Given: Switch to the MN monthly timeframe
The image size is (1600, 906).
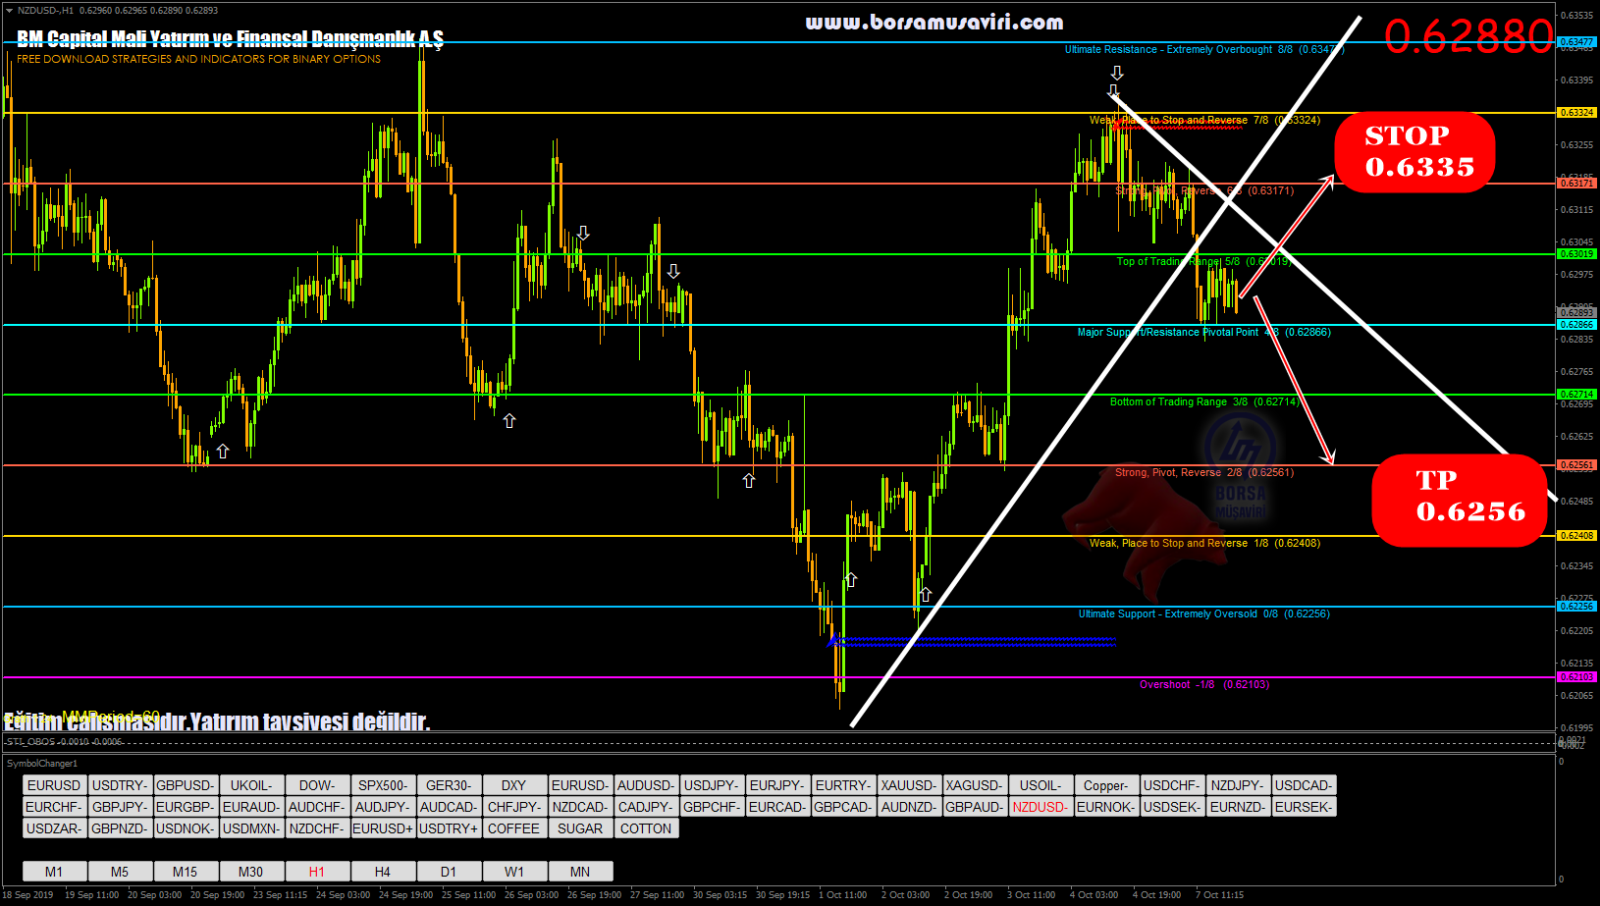Looking at the screenshot, I should click(580, 871).
